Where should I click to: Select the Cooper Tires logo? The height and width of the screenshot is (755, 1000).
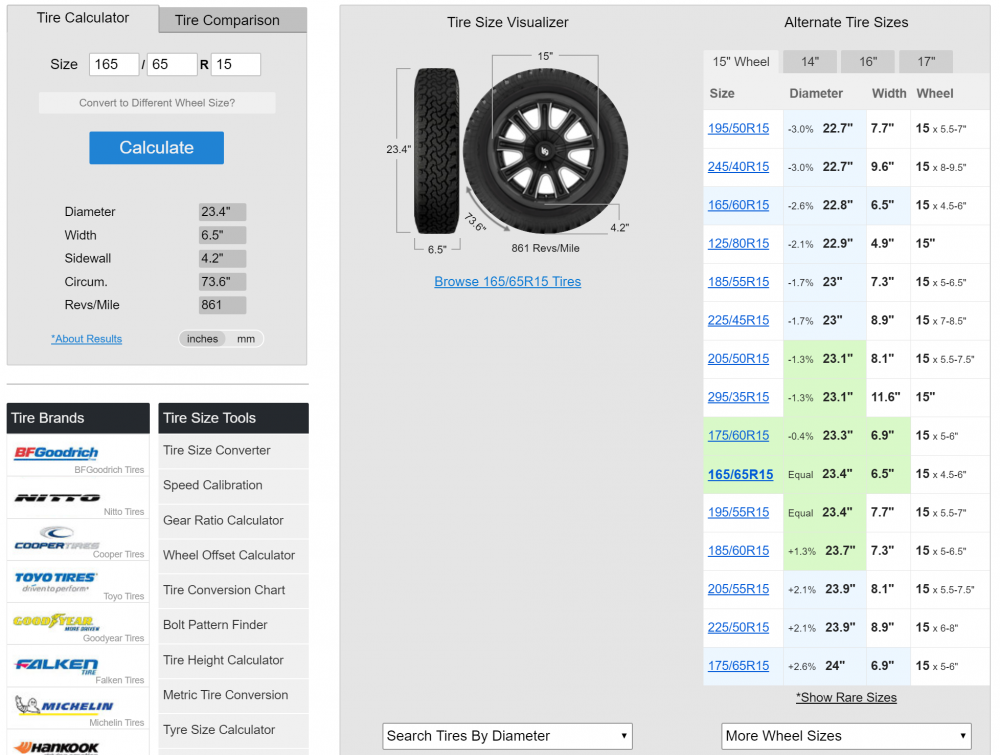pos(56,539)
